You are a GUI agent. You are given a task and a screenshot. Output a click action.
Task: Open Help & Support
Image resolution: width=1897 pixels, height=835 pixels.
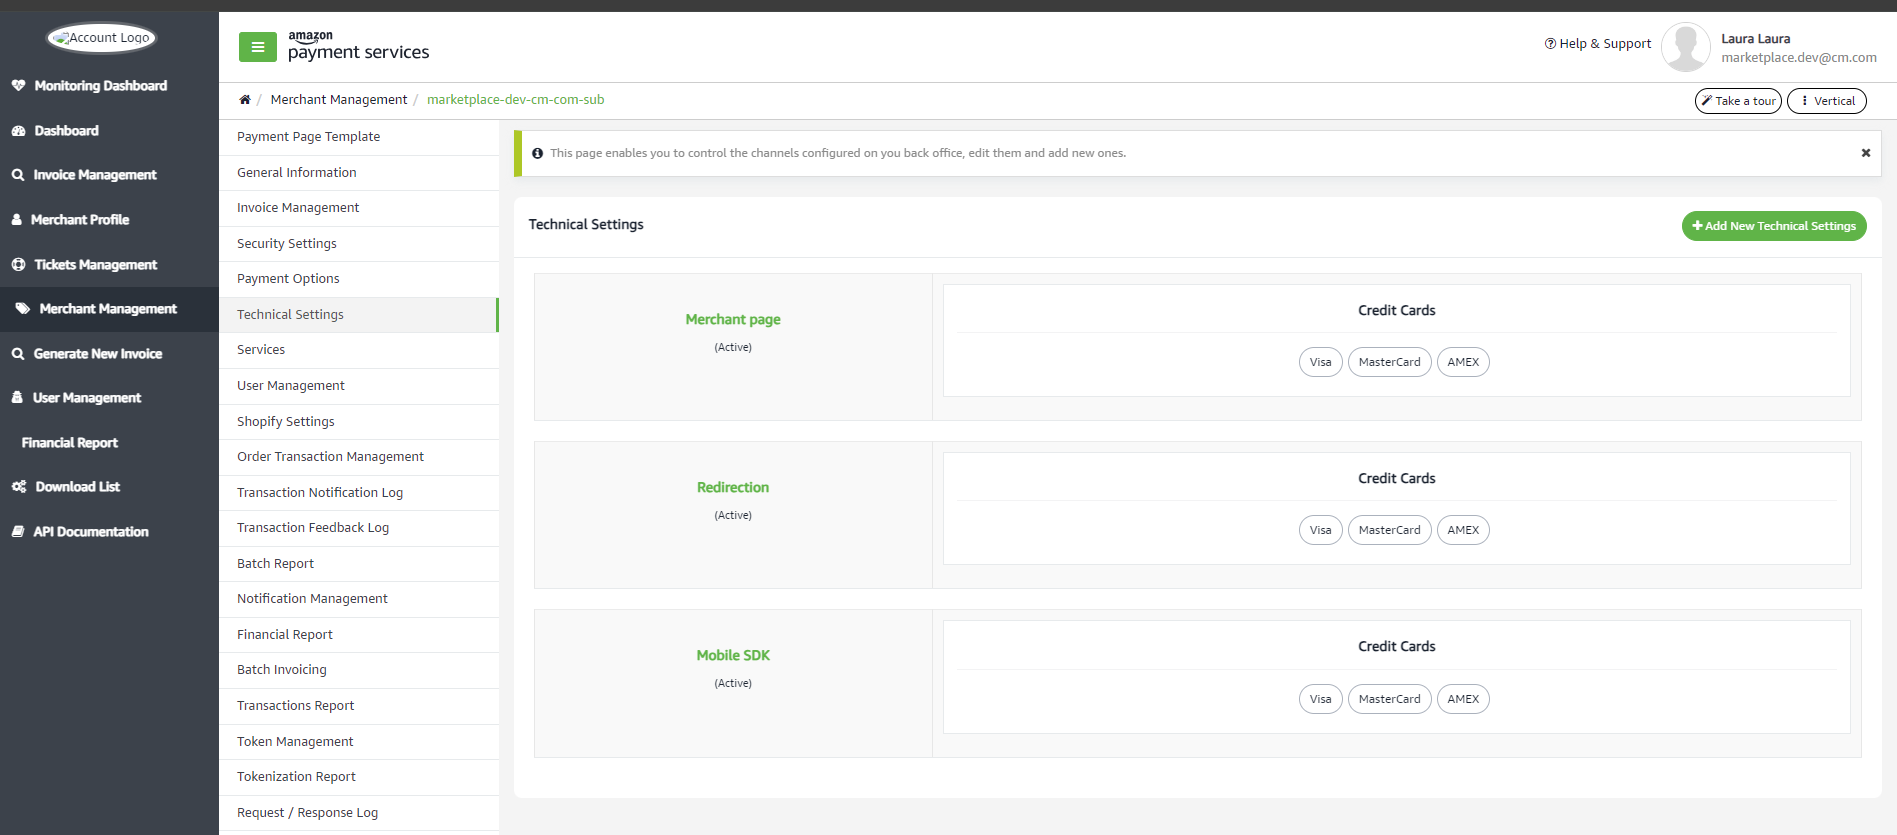1598,44
